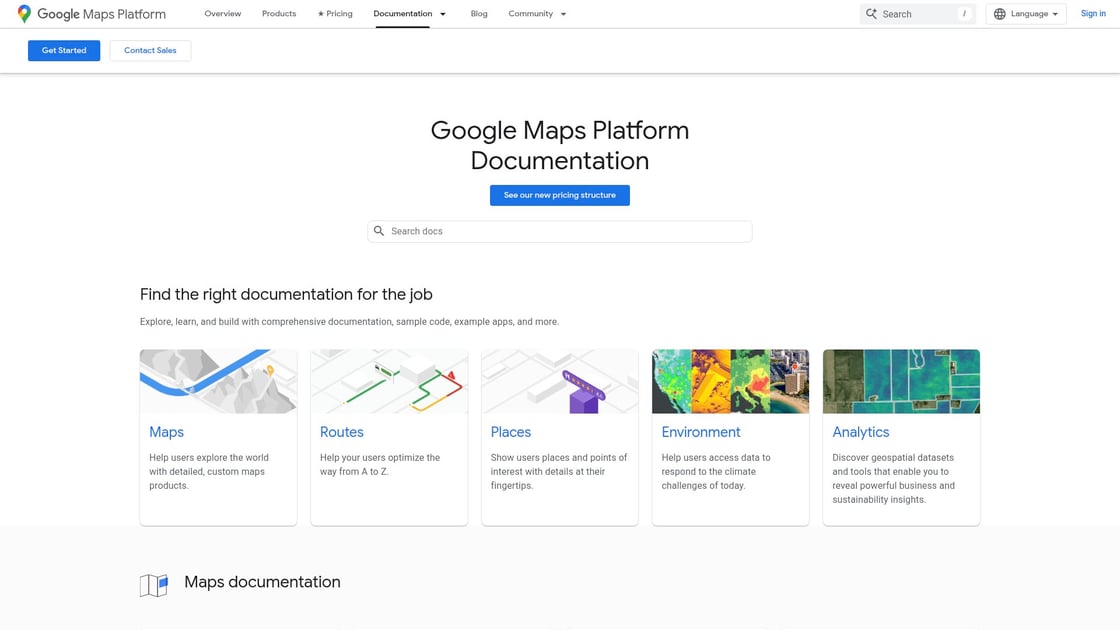This screenshot has height=630, width=1120.
Task: Click the Maps card mountain thumbnail
Action: pyautogui.click(x=219, y=381)
